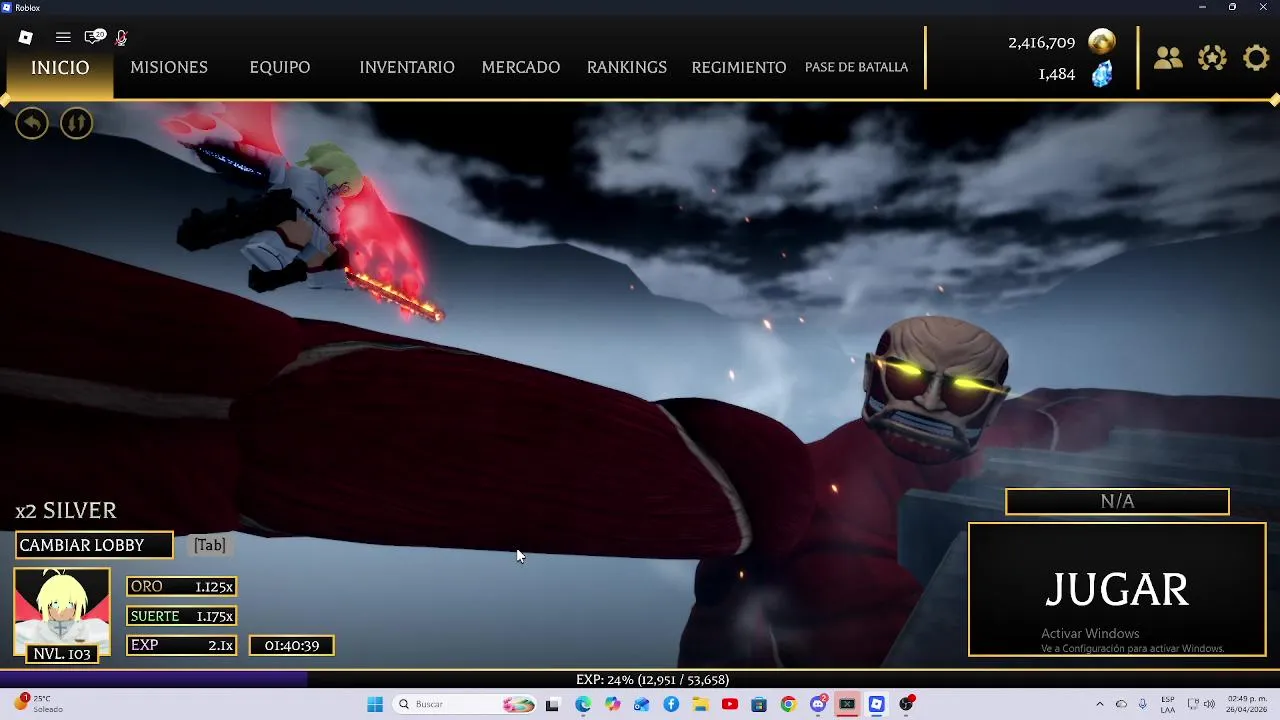Click the N/A field above JUGAR
The height and width of the screenshot is (720, 1280).
pyautogui.click(x=1117, y=501)
